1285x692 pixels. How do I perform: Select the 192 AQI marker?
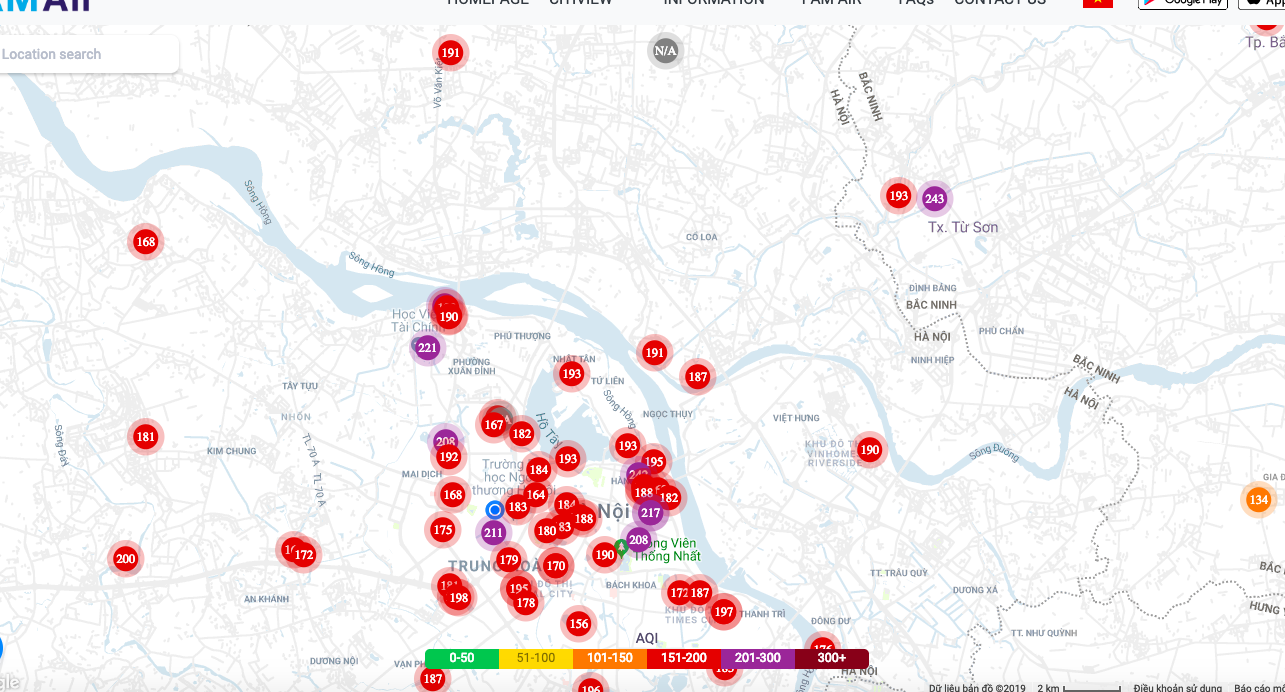pos(449,457)
